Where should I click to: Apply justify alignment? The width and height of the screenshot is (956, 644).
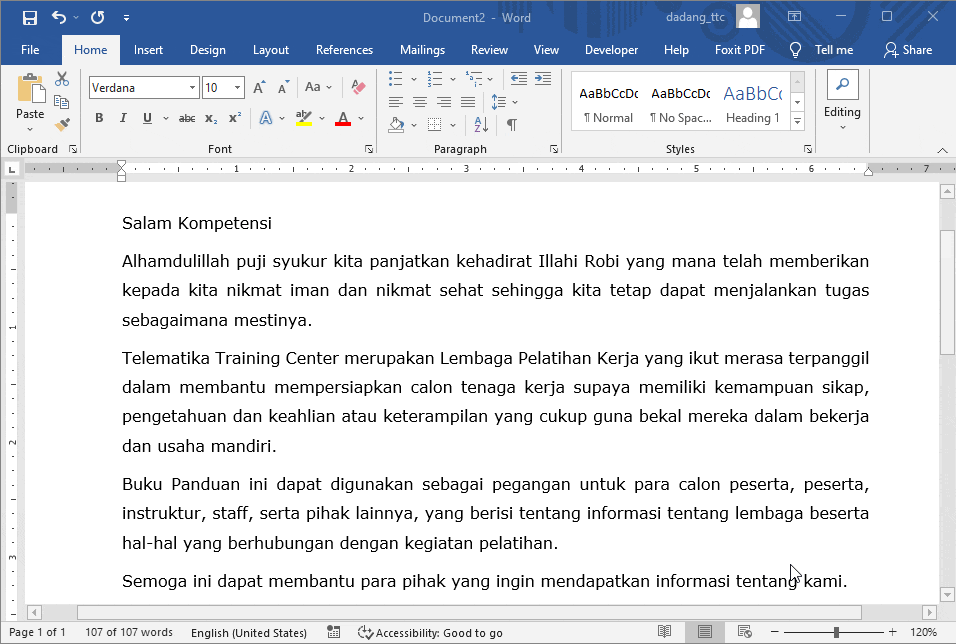(467, 101)
